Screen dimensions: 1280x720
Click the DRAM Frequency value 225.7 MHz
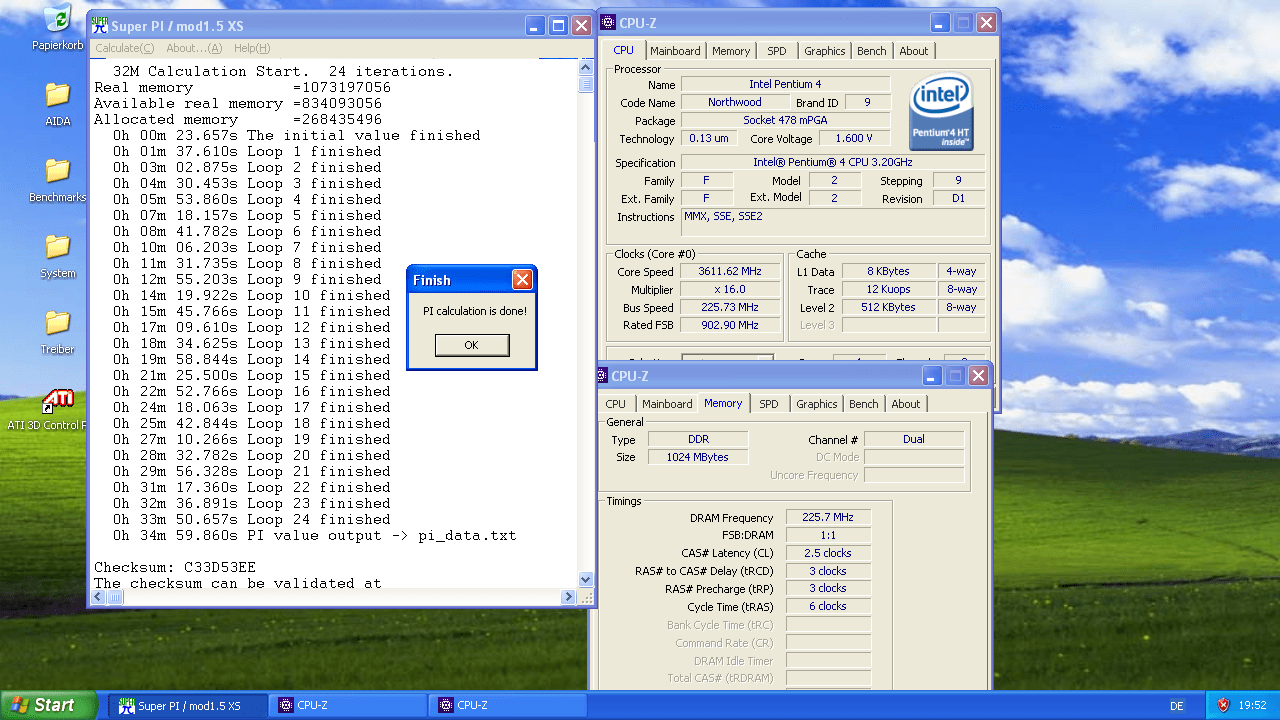(828, 518)
